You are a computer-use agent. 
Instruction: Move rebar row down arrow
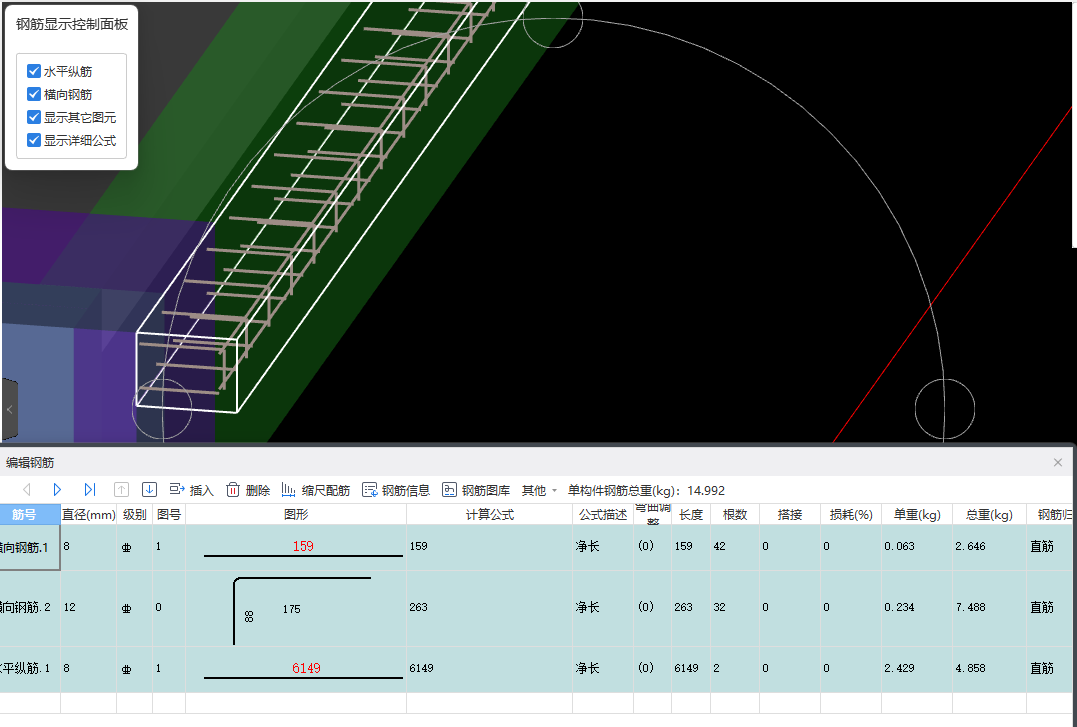click(x=149, y=490)
